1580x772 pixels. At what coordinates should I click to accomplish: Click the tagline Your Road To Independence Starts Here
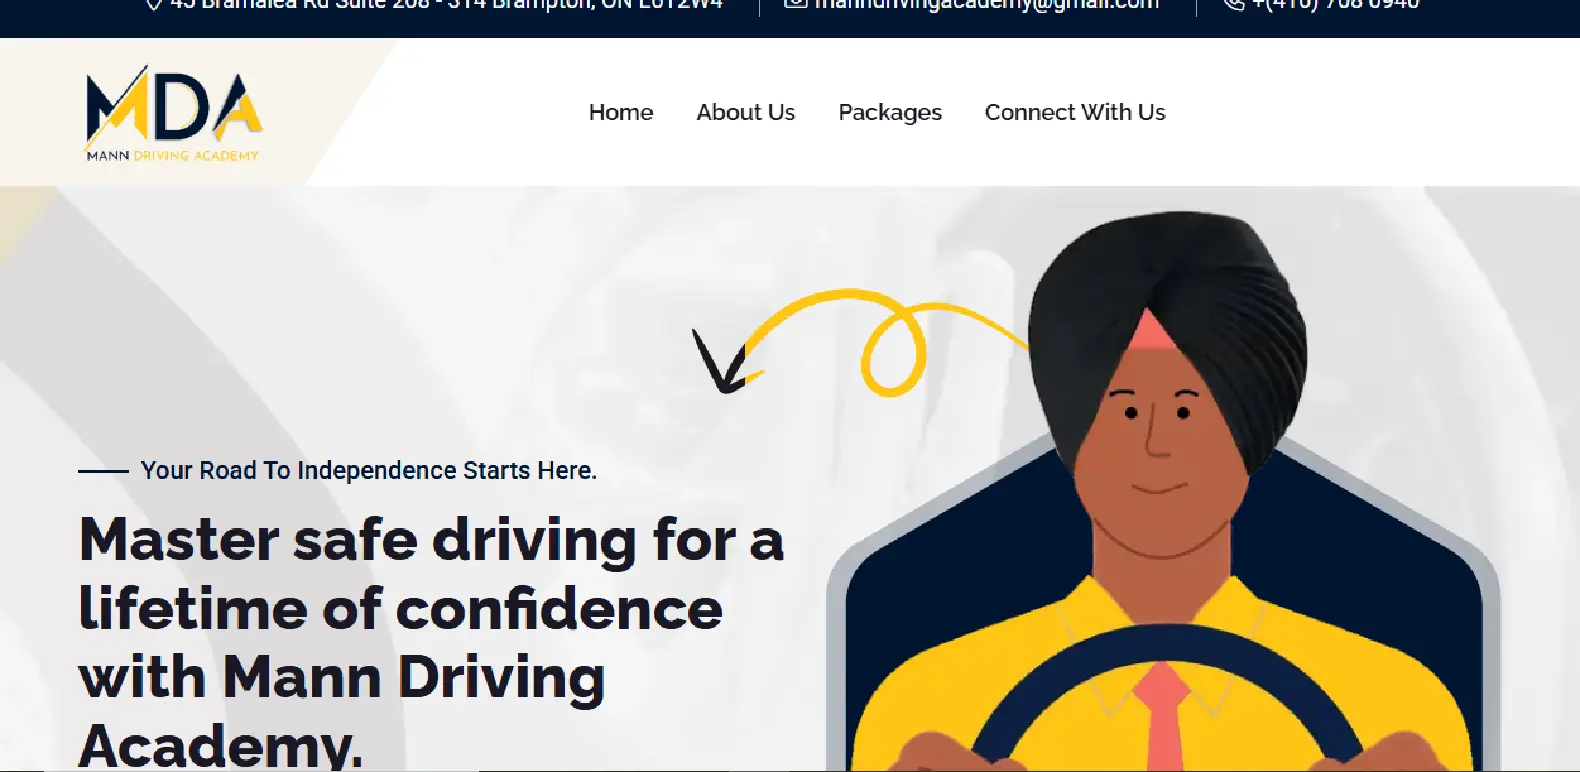pyautogui.click(x=368, y=470)
